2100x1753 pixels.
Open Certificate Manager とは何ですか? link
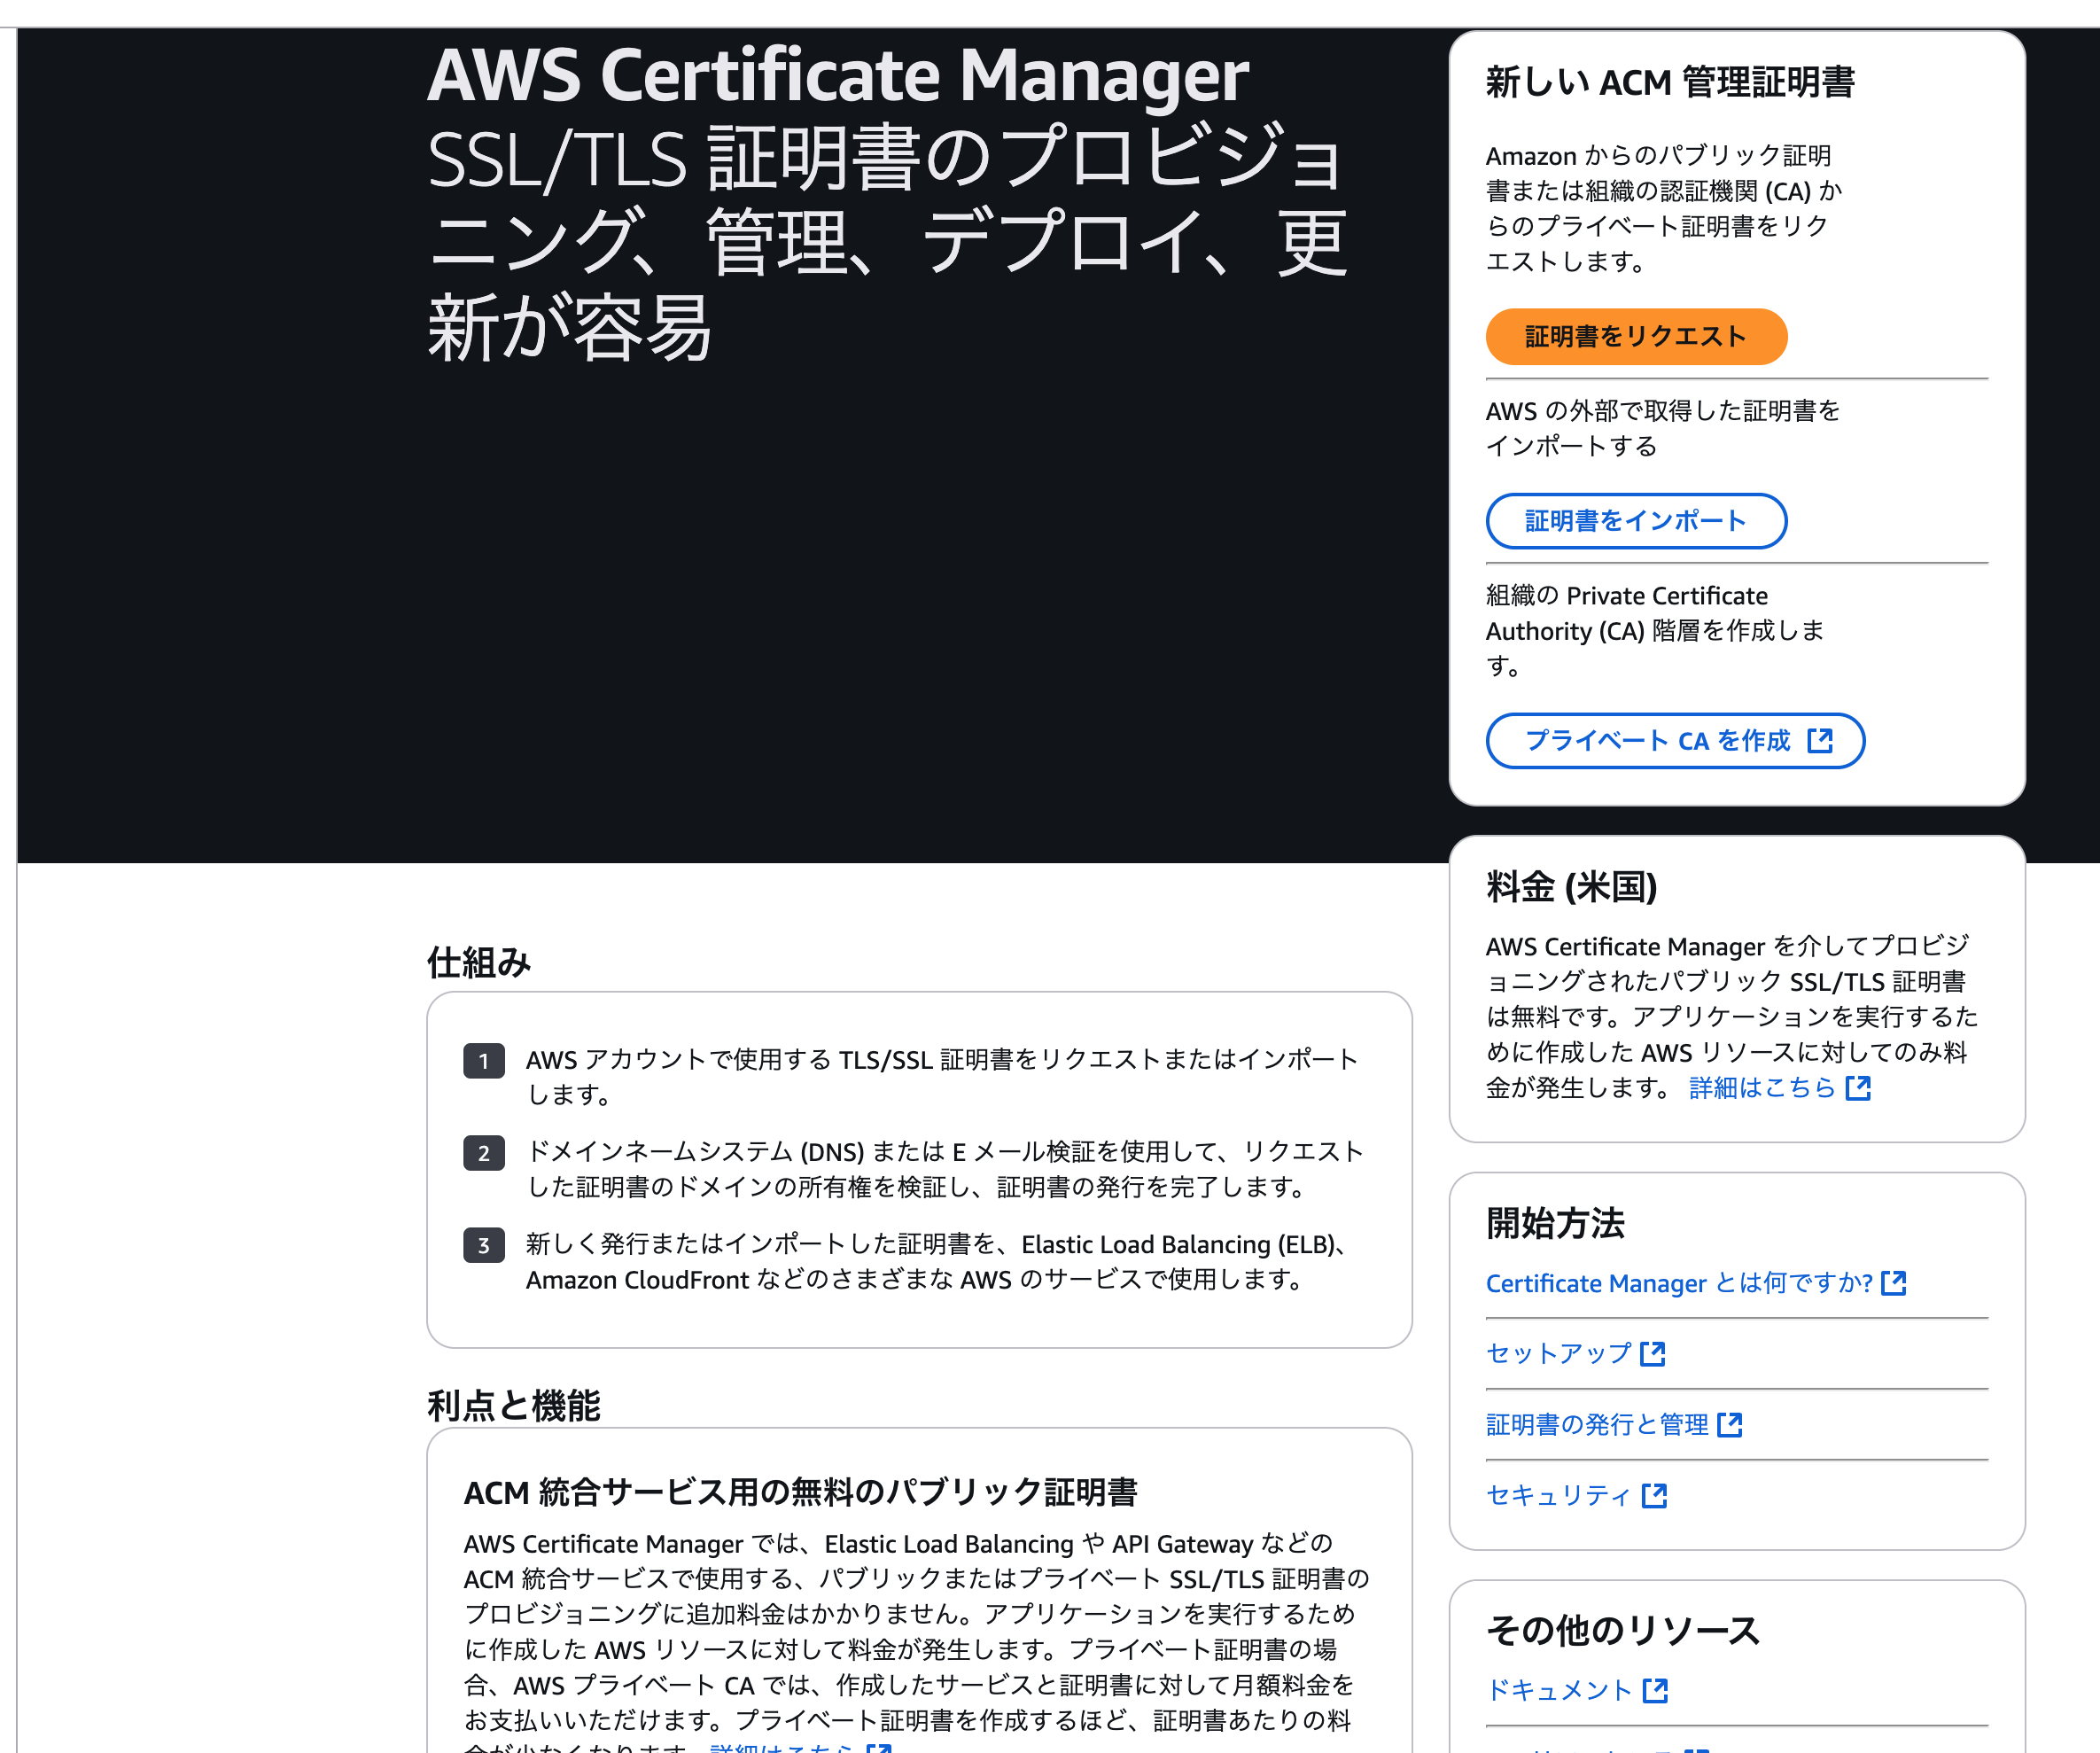tap(1679, 1283)
